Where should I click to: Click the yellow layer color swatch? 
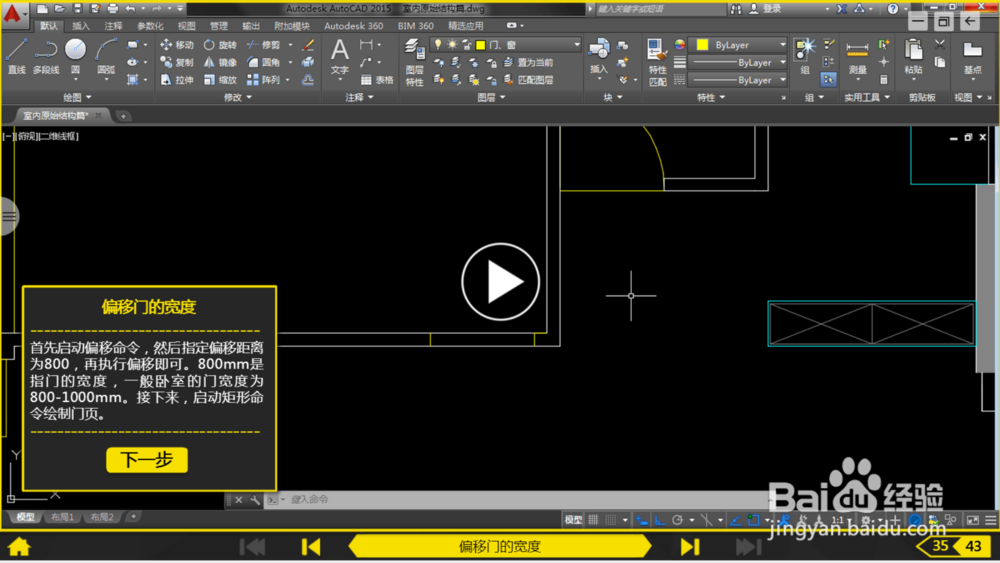coord(481,45)
